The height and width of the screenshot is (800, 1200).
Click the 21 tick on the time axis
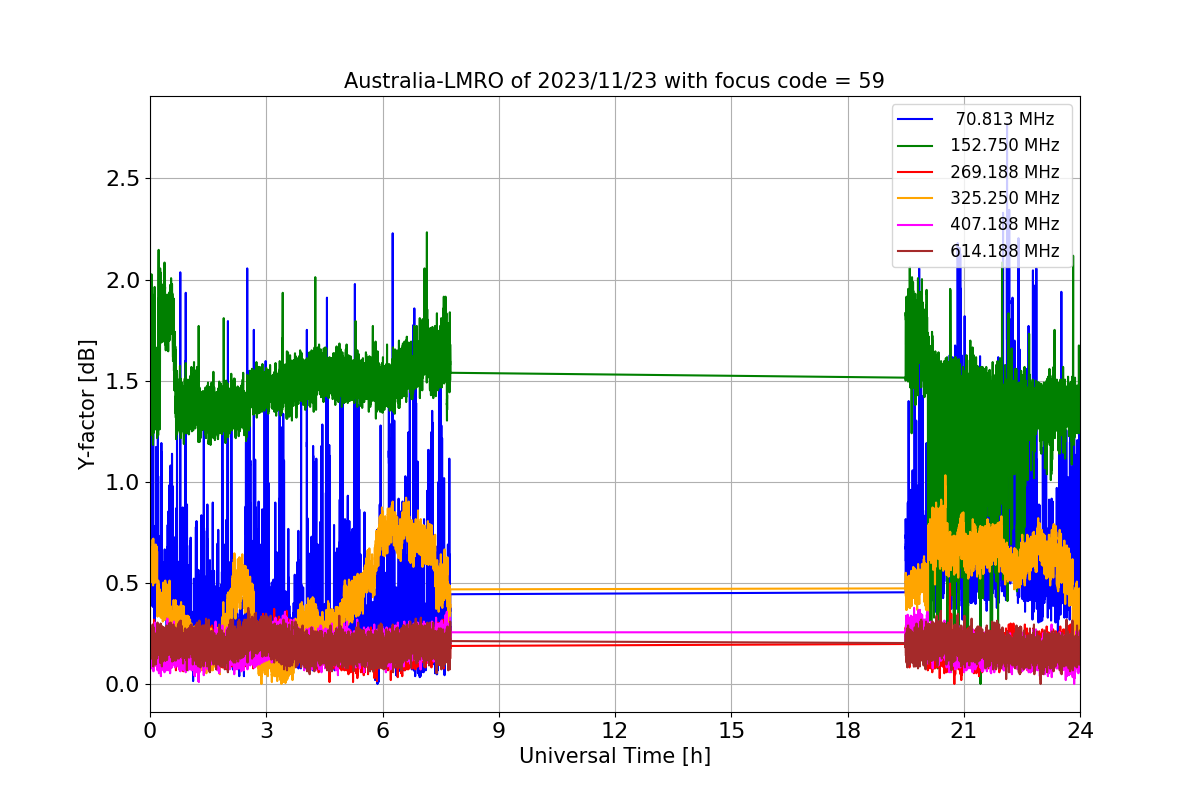[964, 730]
